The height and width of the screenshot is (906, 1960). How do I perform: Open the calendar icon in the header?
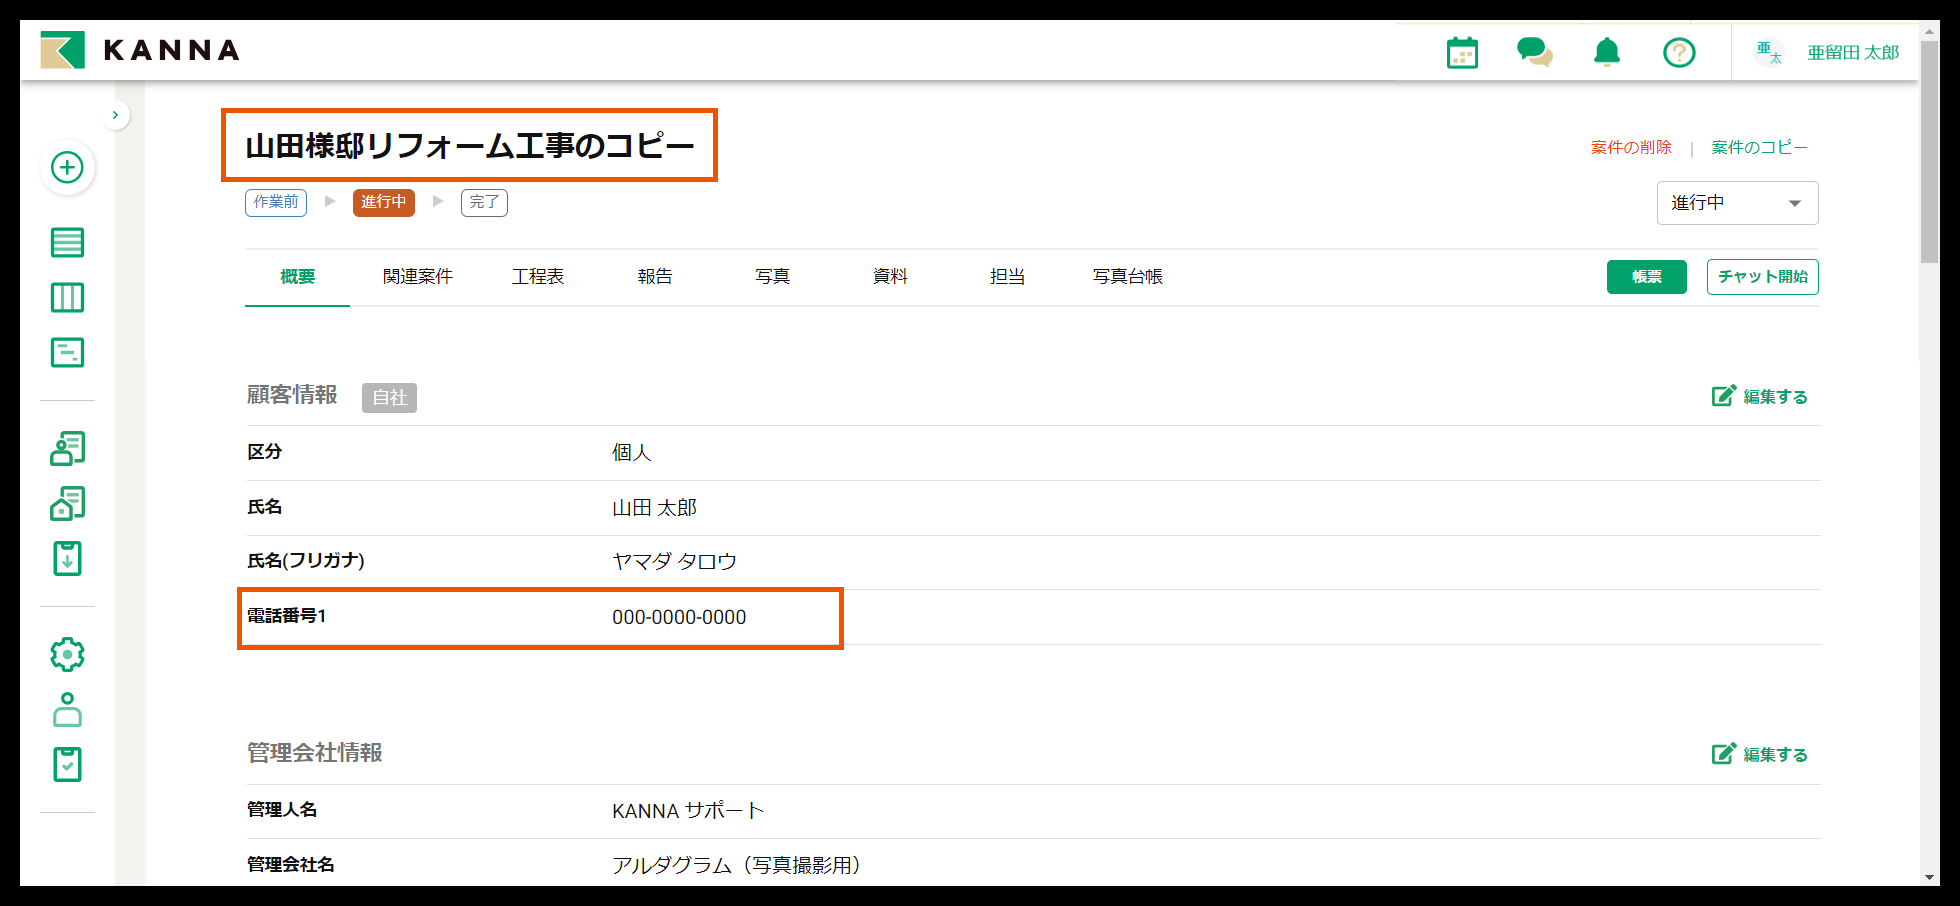[x=1461, y=51]
